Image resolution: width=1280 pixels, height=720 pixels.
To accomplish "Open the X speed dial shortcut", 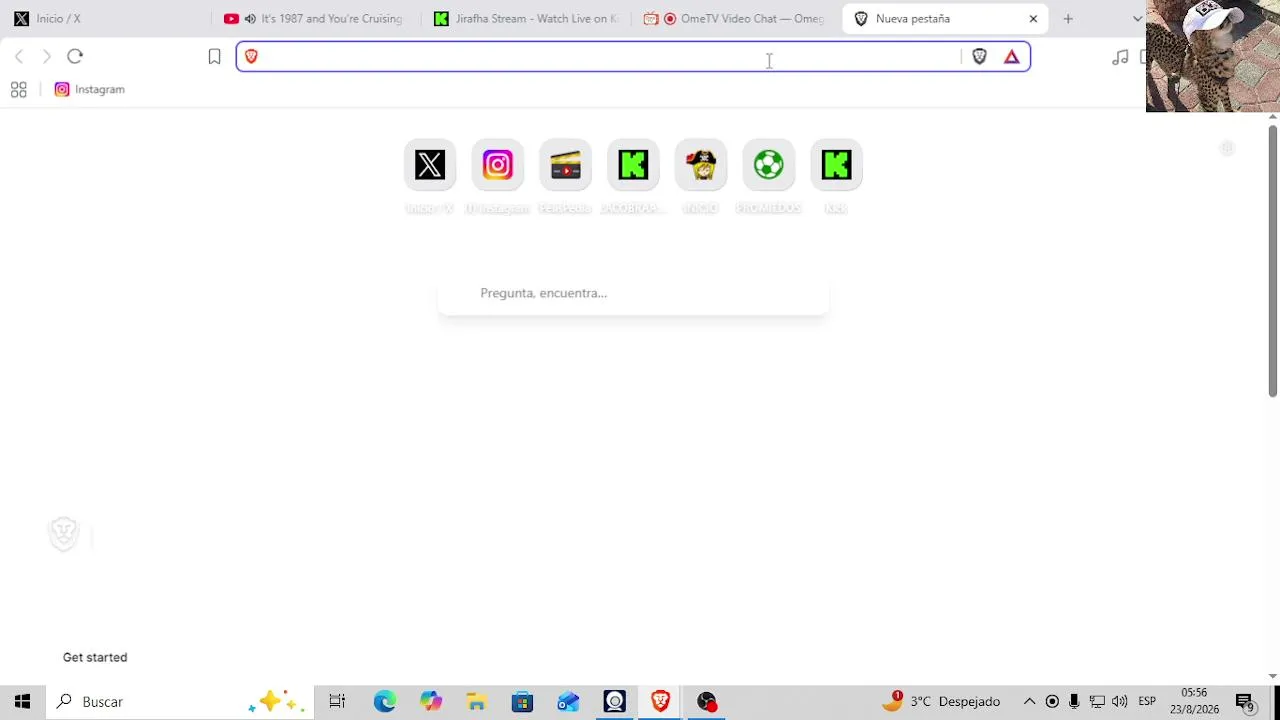I will [x=430, y=165].
